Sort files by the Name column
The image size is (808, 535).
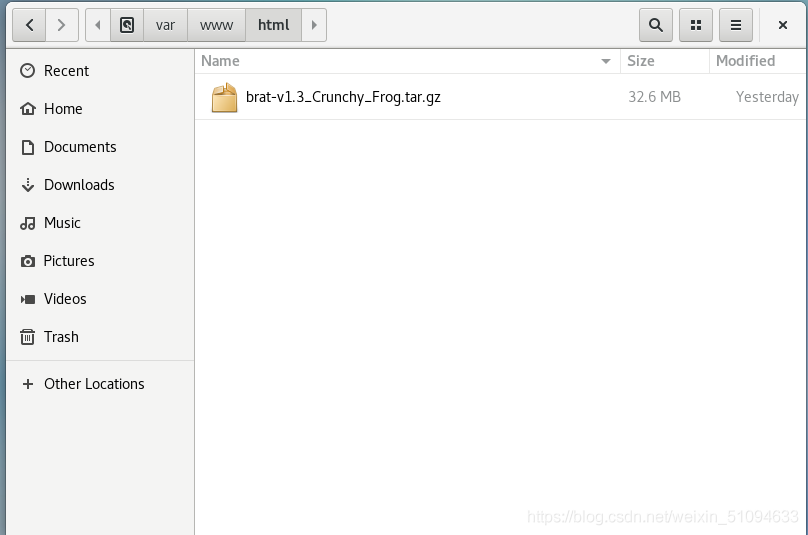408,61
